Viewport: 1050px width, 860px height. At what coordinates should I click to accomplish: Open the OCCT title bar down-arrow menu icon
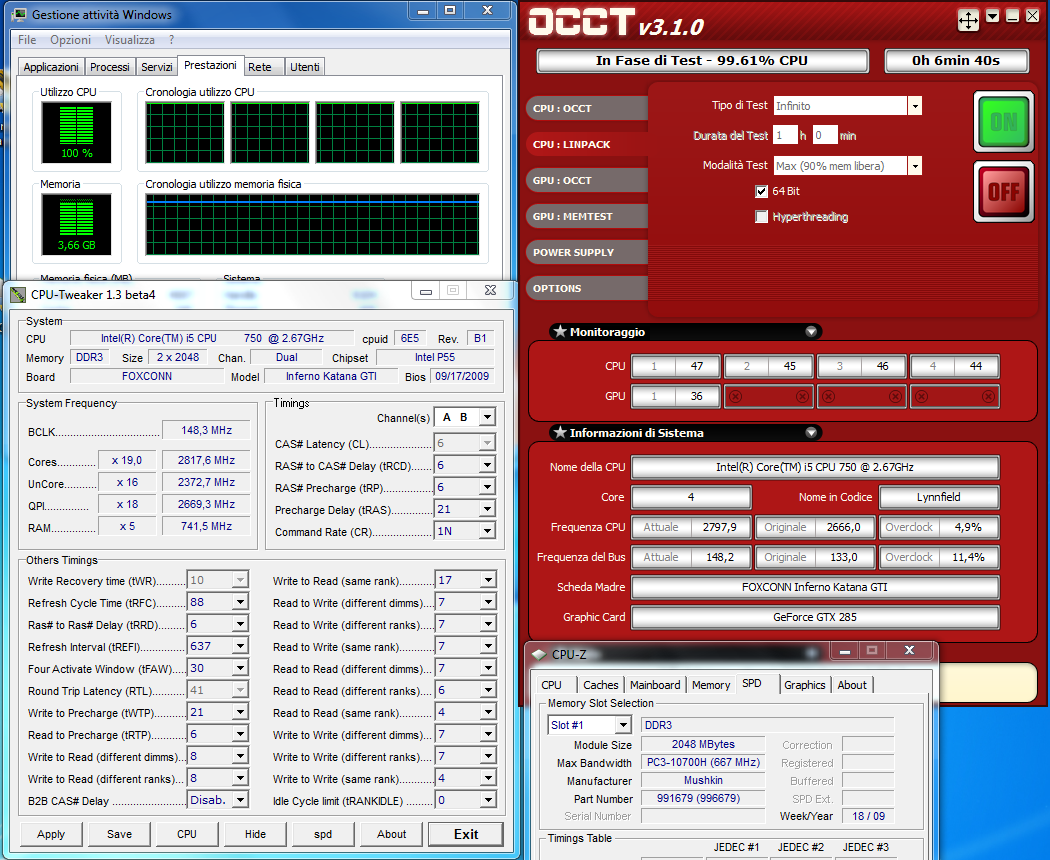[x=993, y=16]
